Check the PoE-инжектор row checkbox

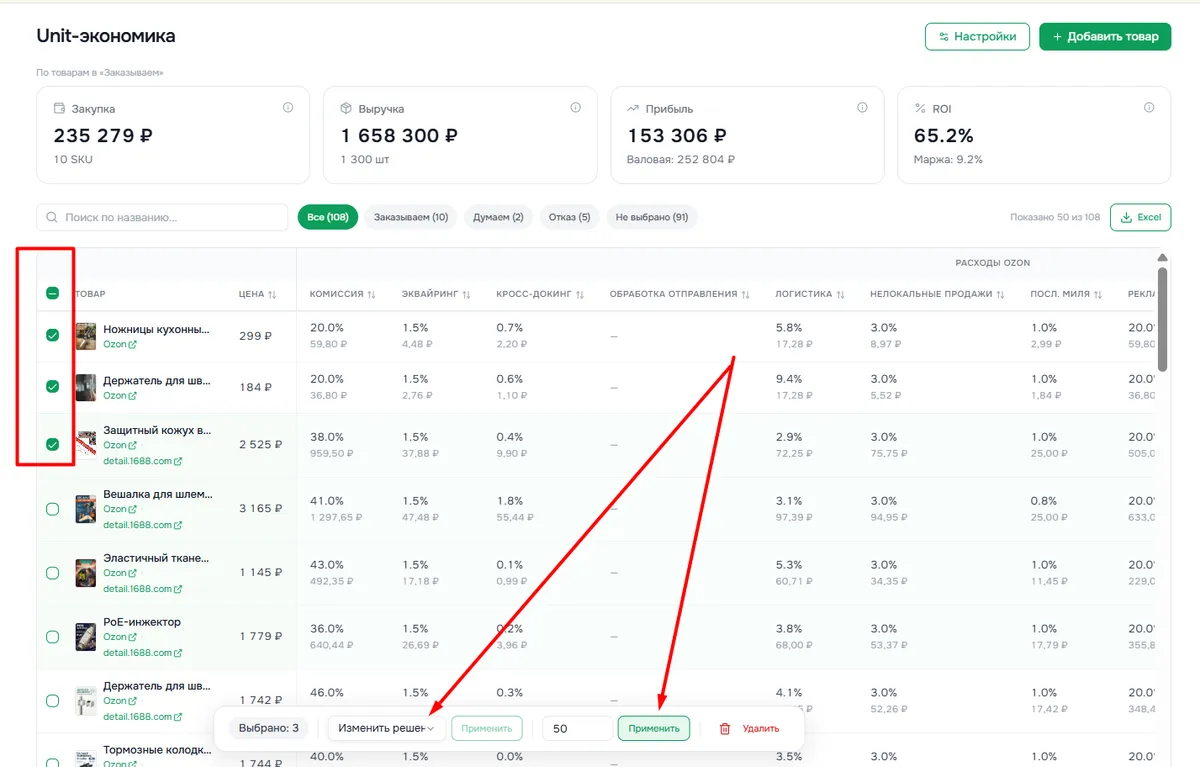53,637
